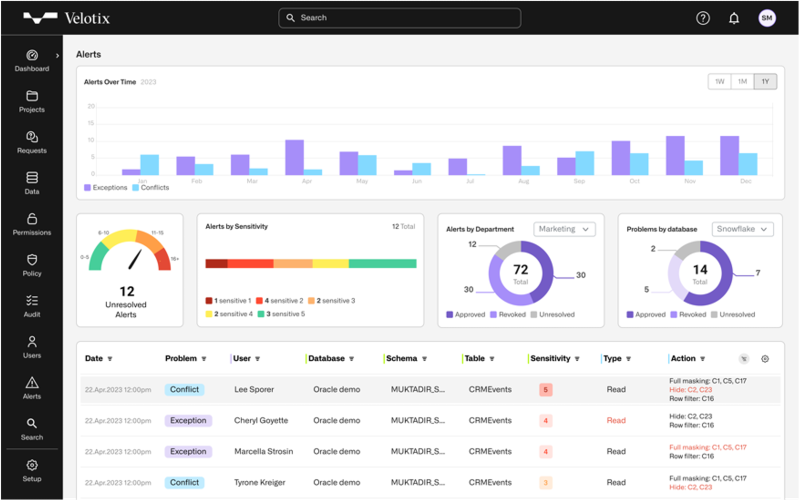Open the Snowflake database dropdown
This screenshot has height=500, width=799.
tap(742, 229)
